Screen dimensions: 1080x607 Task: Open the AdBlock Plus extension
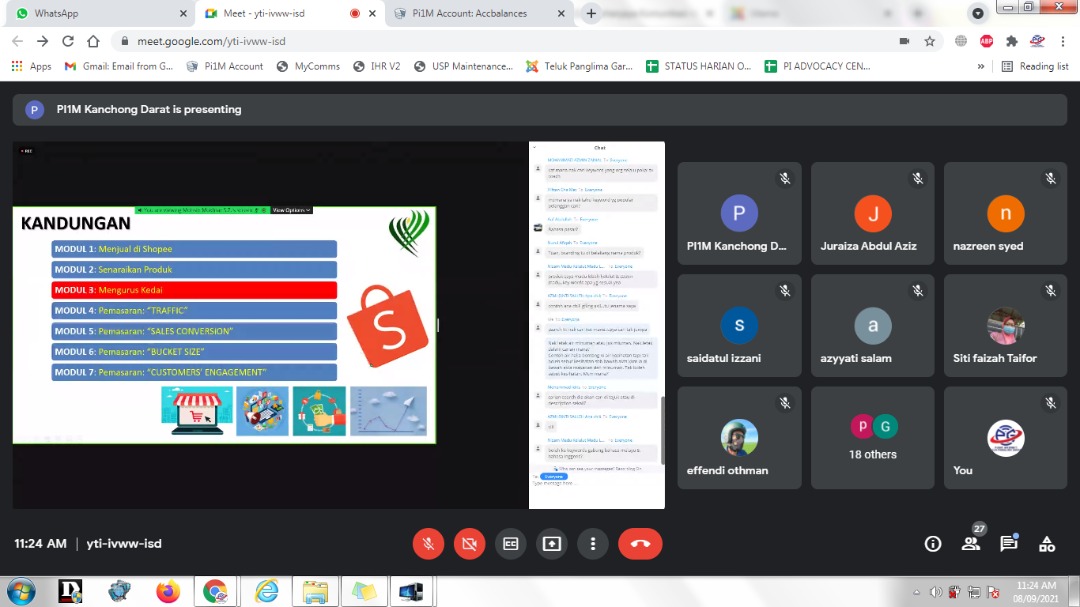(x=986, y=41)
